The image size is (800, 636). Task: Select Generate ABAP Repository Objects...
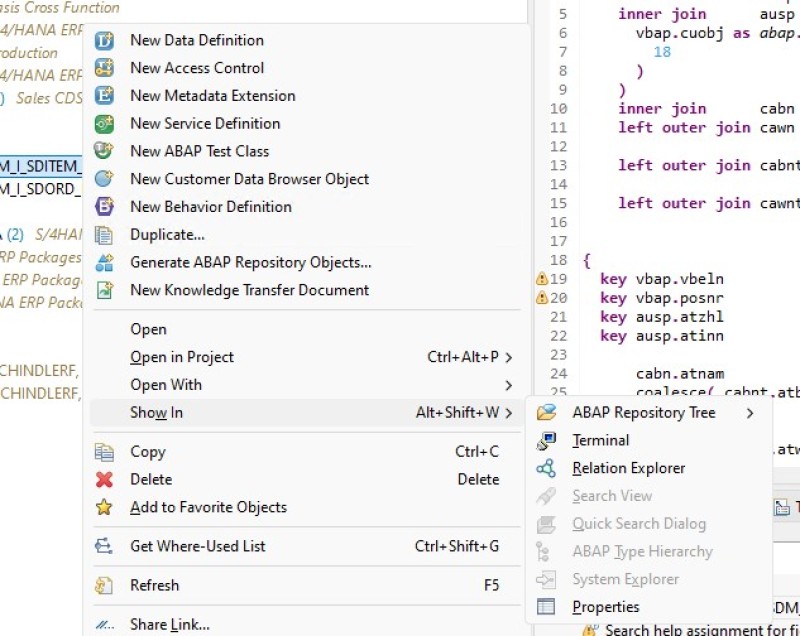250,263
